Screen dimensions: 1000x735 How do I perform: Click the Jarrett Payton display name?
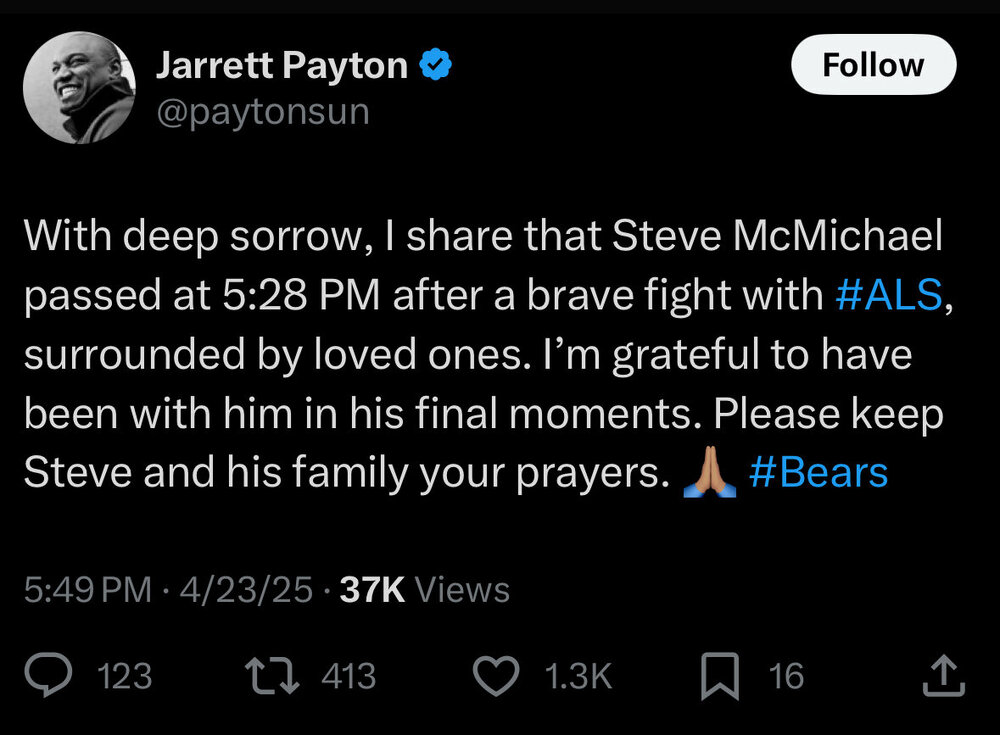[x=282, y=67]
